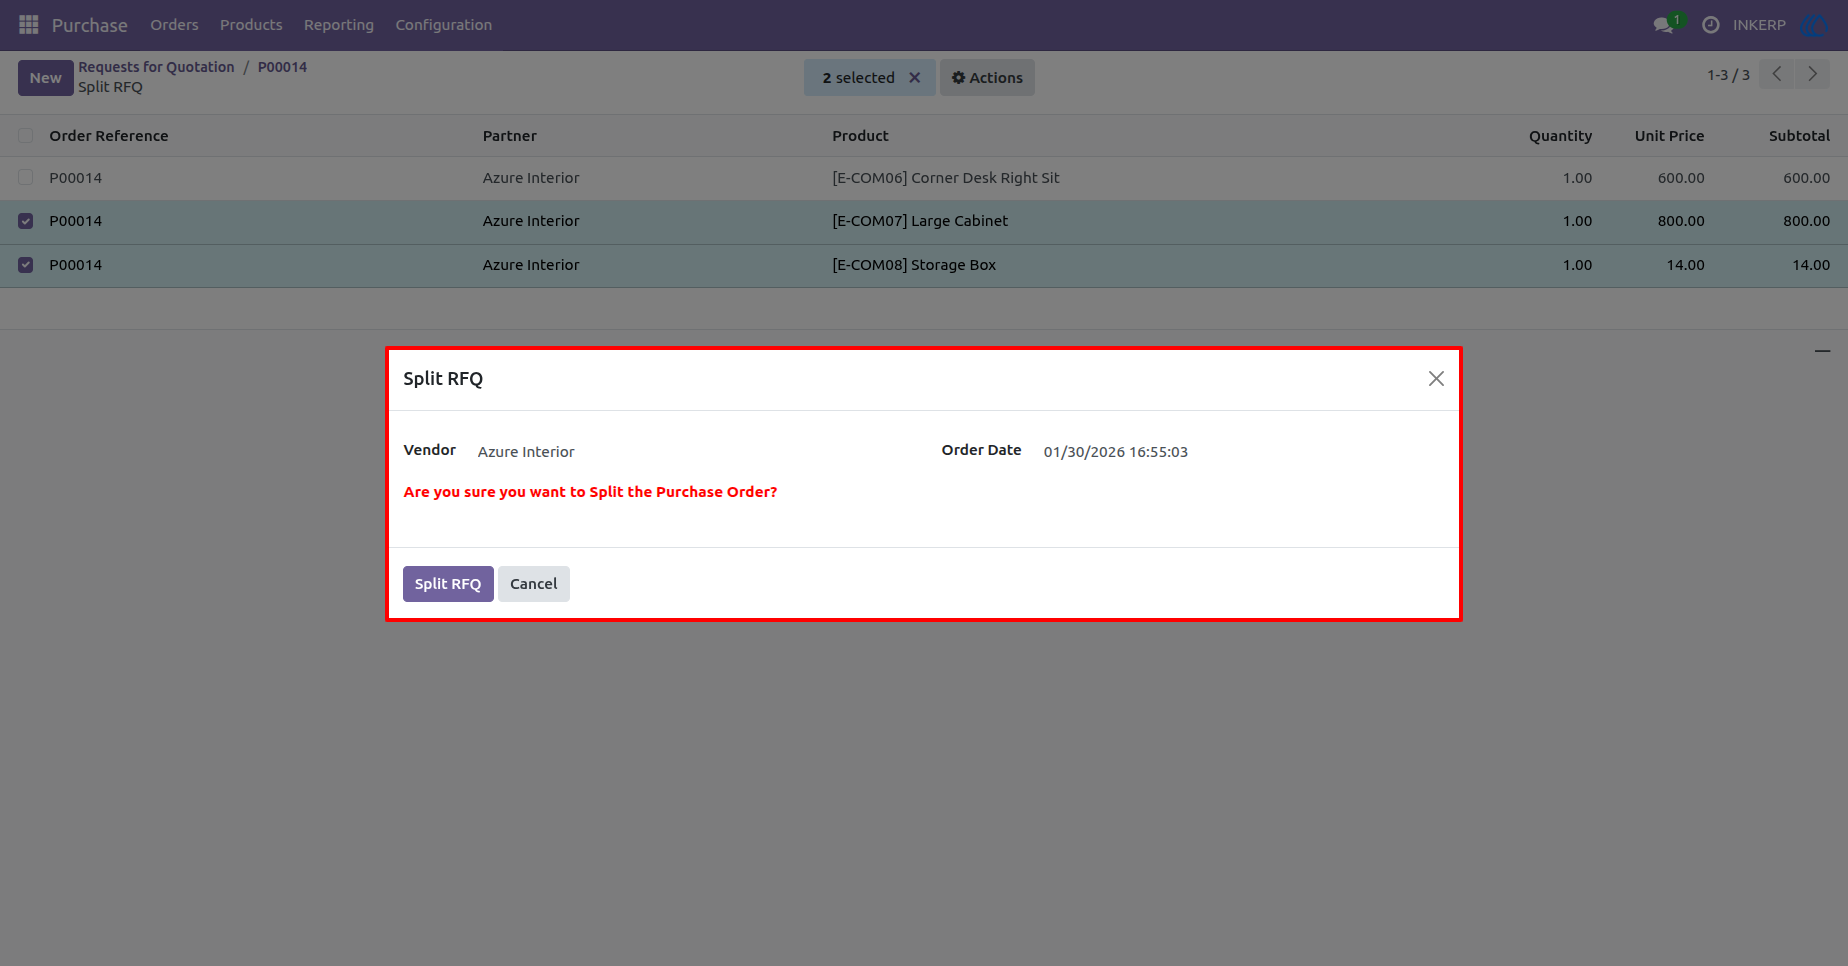Uncheck the Large Cabinet row
The height and width of the screenshot is (966, 1848).
tap(26, 221)
